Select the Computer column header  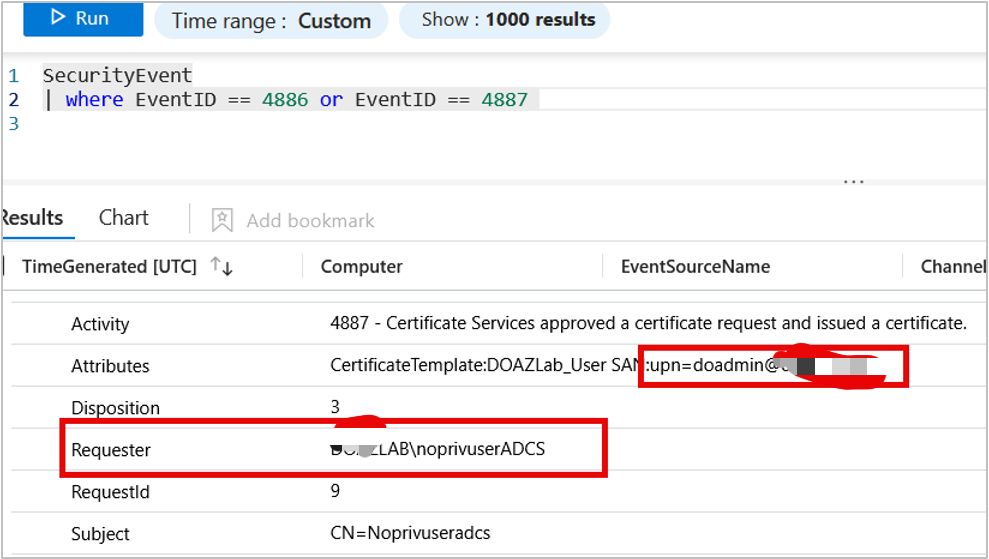click(x=361, y=266)
